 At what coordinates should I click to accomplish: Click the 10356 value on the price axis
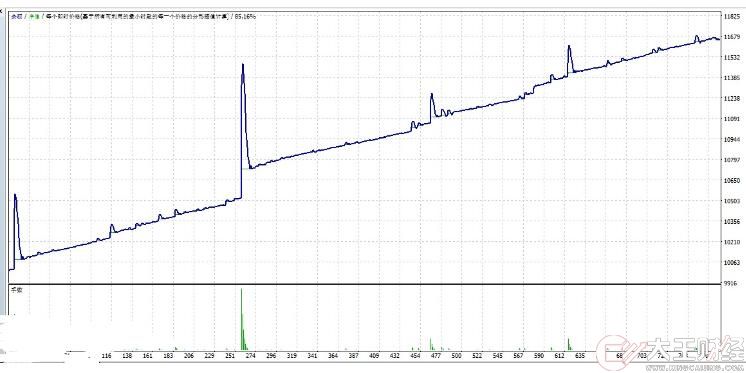click(x=733, y=222)
